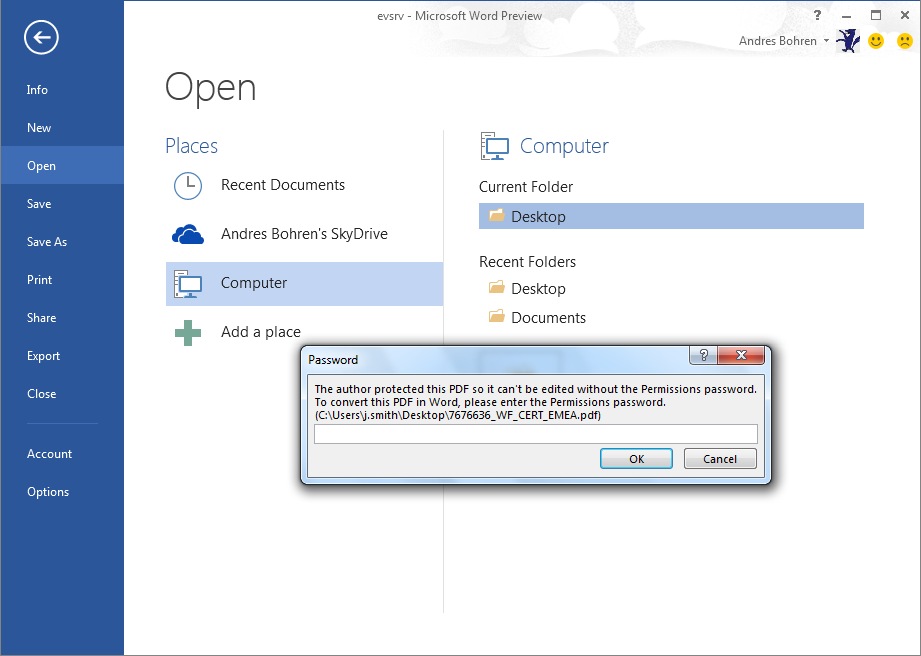
Task: Click the Word Help question mark
Action: pos(817,15)
